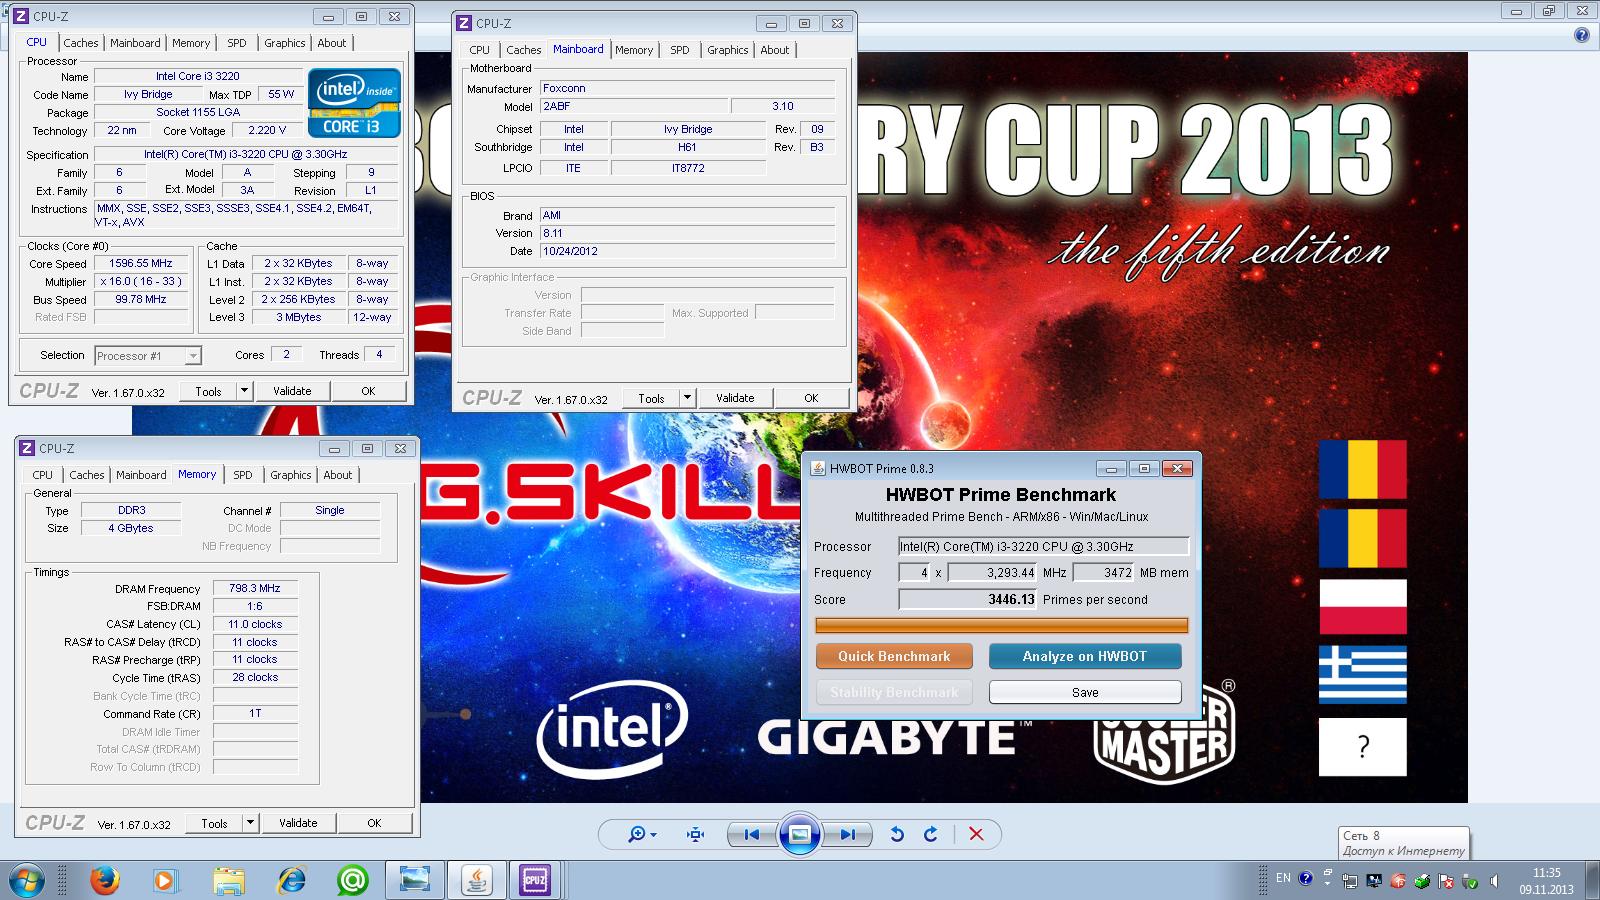Expand Tools dropdown arrow in Mainboard window
Image resolution: width=1600 pixels, height=900 pixels.
[x=687, y=398]
